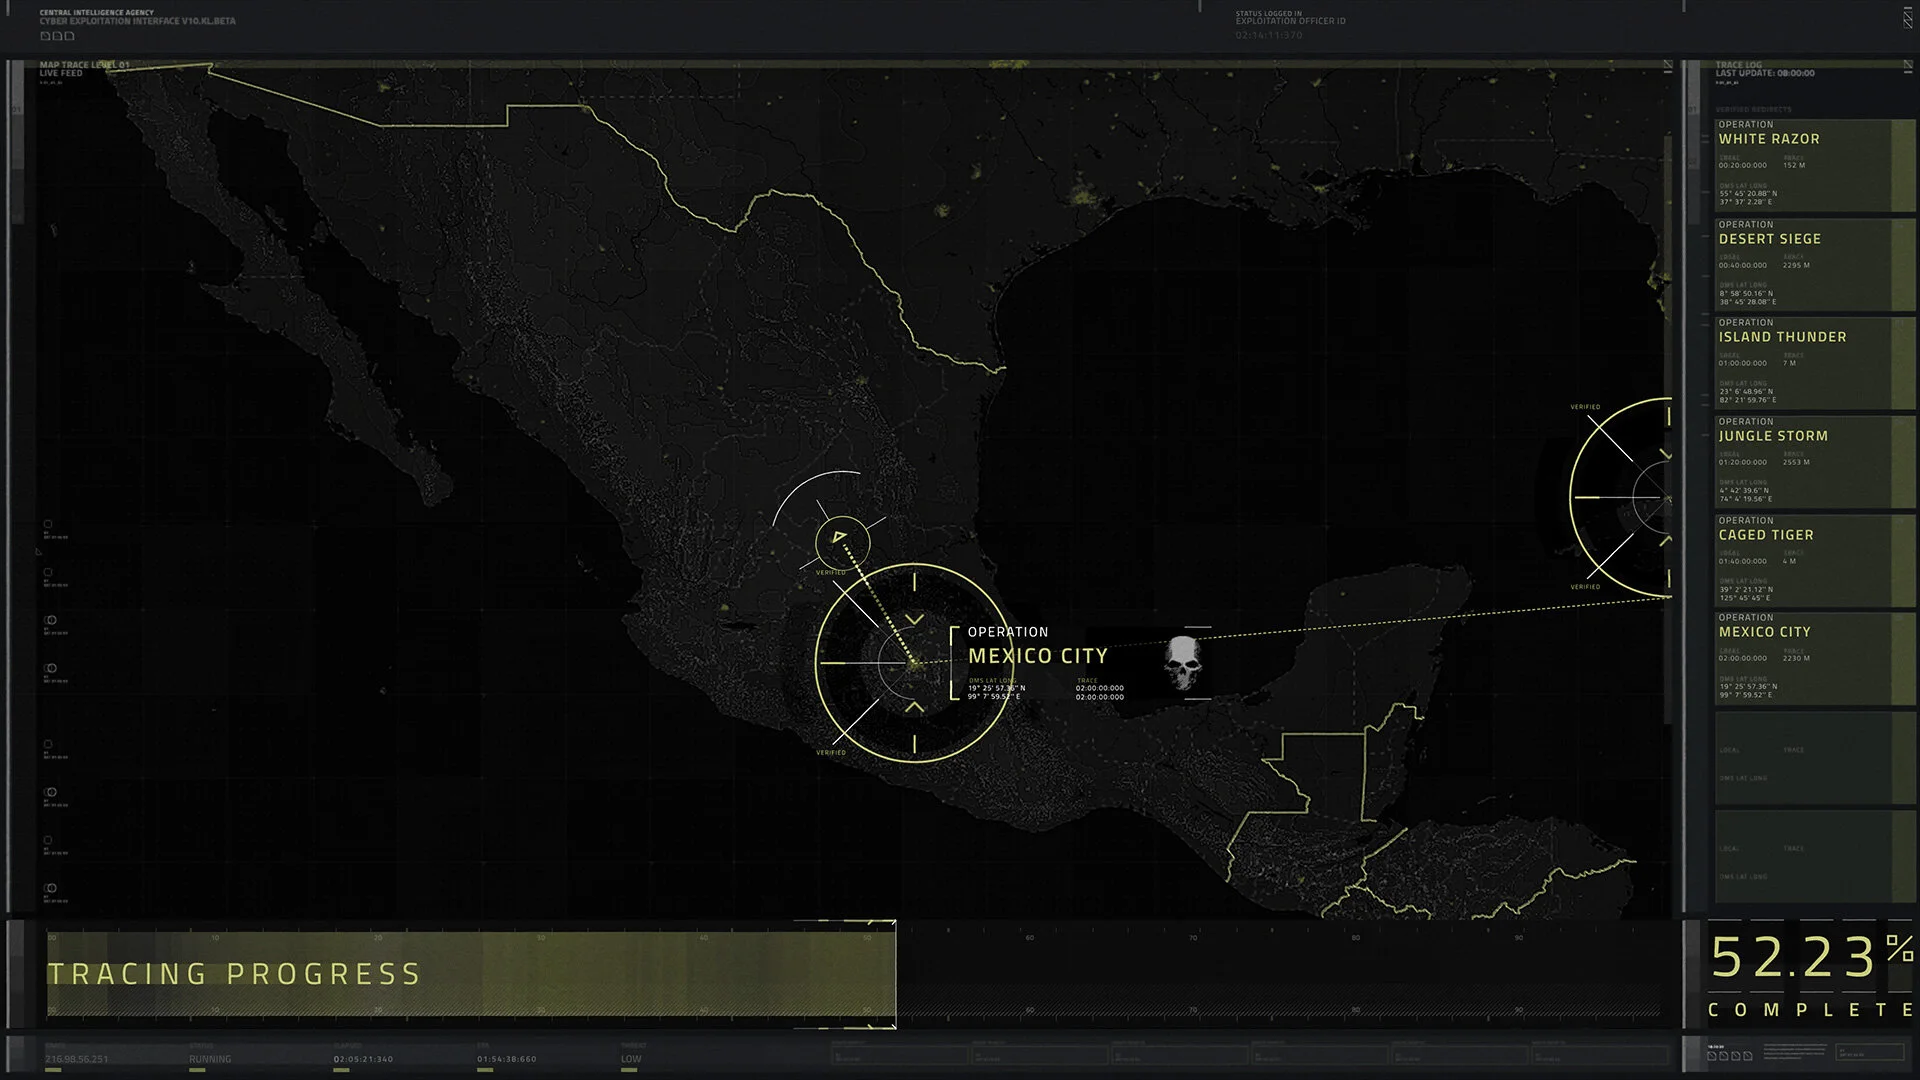Toggle the topmost circle marker on map's left edge
The image size is (1920, 1080).
(48, 524)
